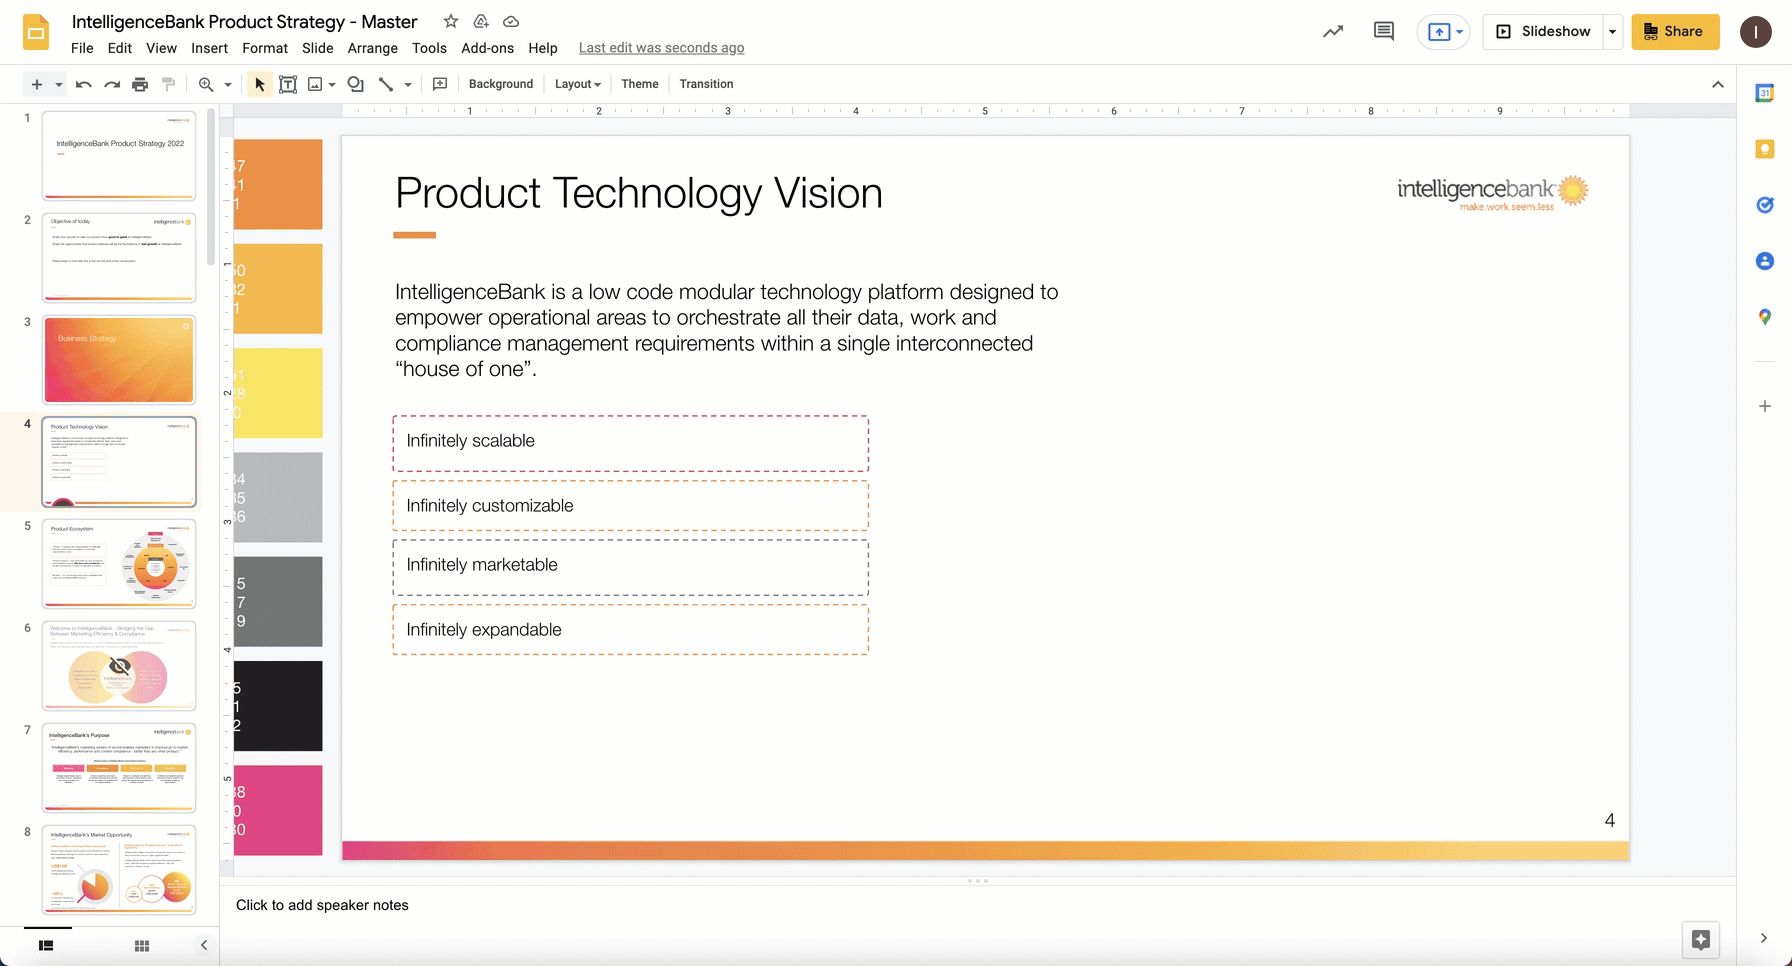The height and width of the screenshot is (966, 1792).
Task: Select the Shape tool icon
Action: (x=355, y=84)
